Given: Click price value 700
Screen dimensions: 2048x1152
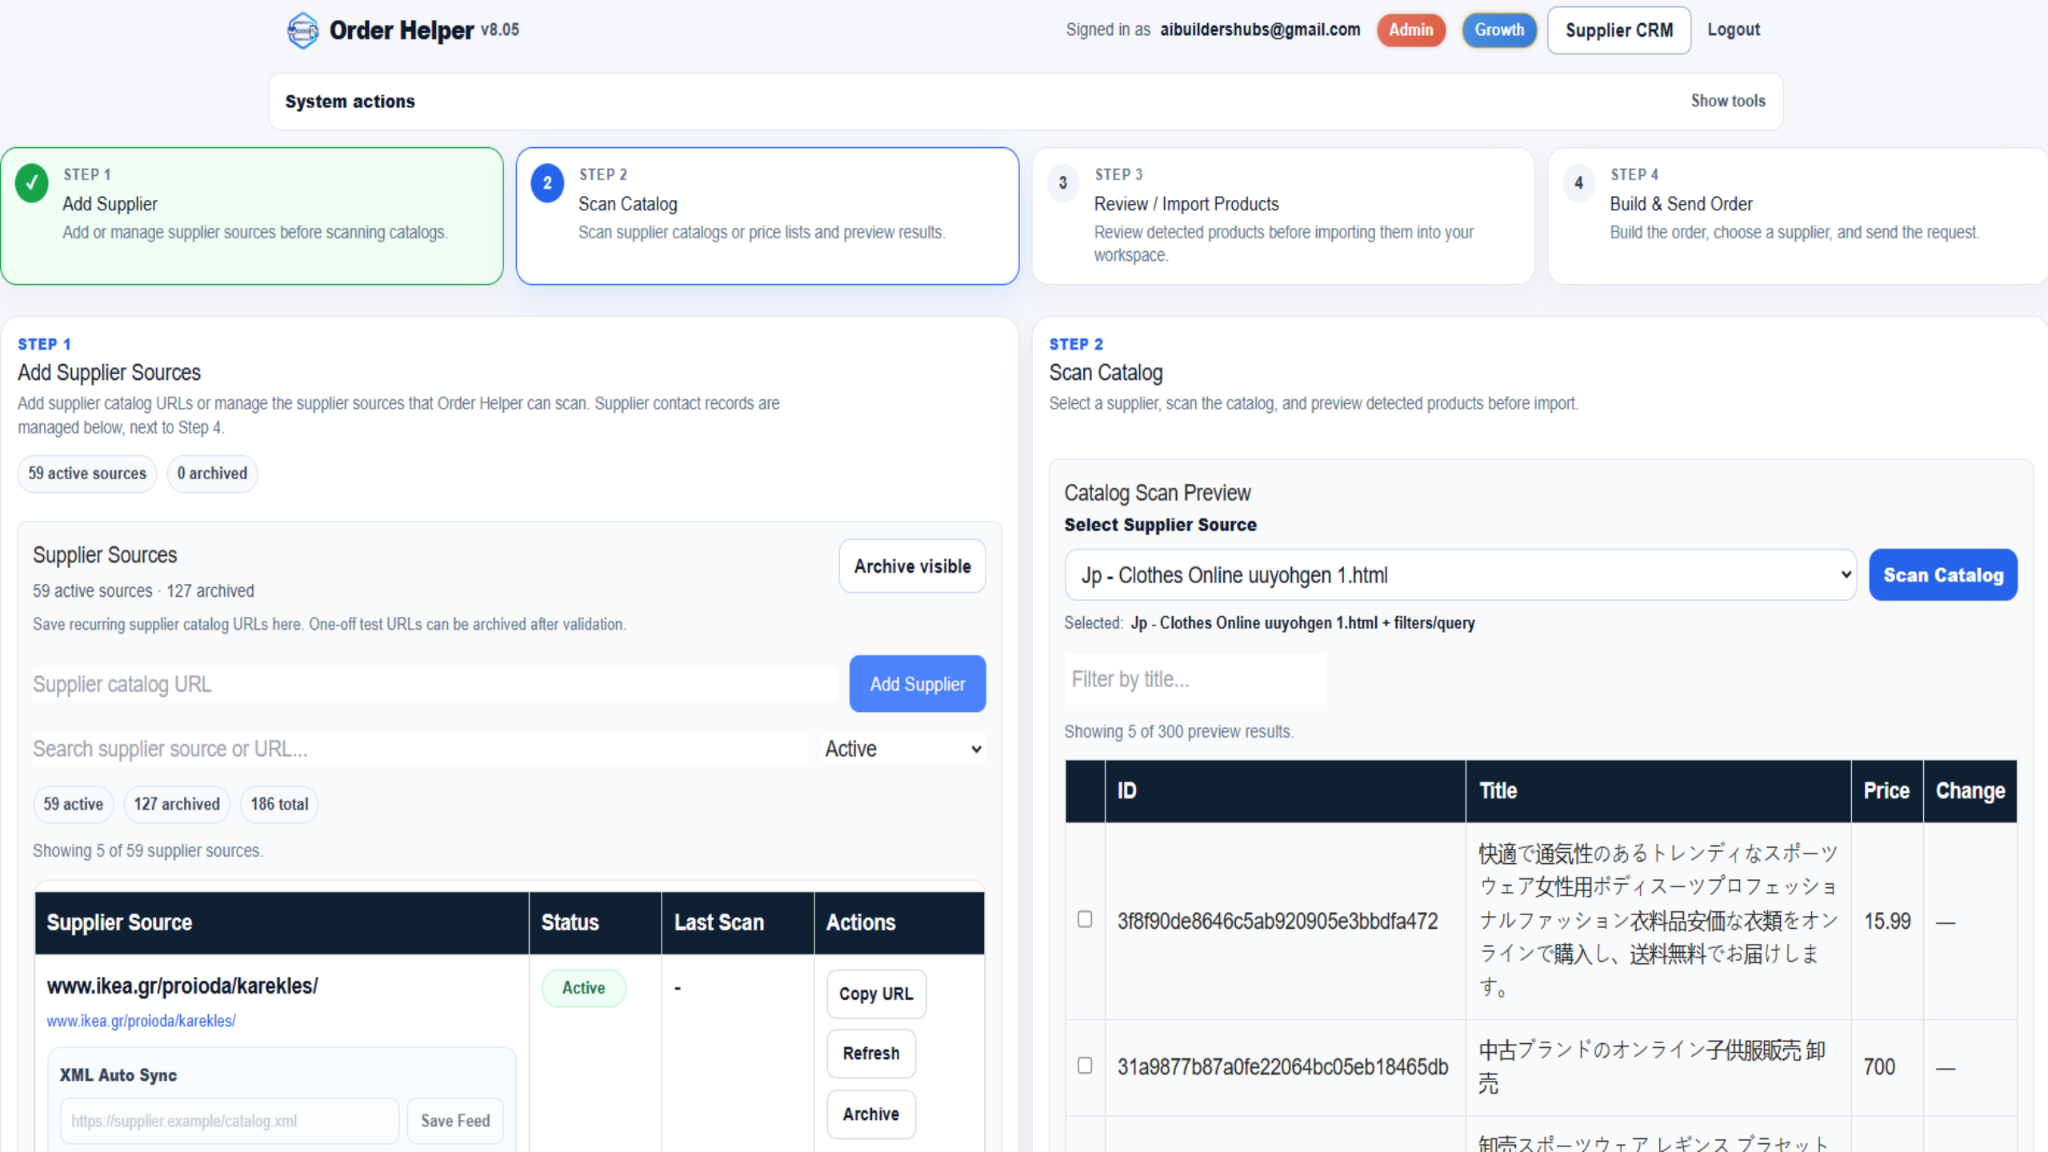Looking at the screenshot, I should click(1879, 1067).
